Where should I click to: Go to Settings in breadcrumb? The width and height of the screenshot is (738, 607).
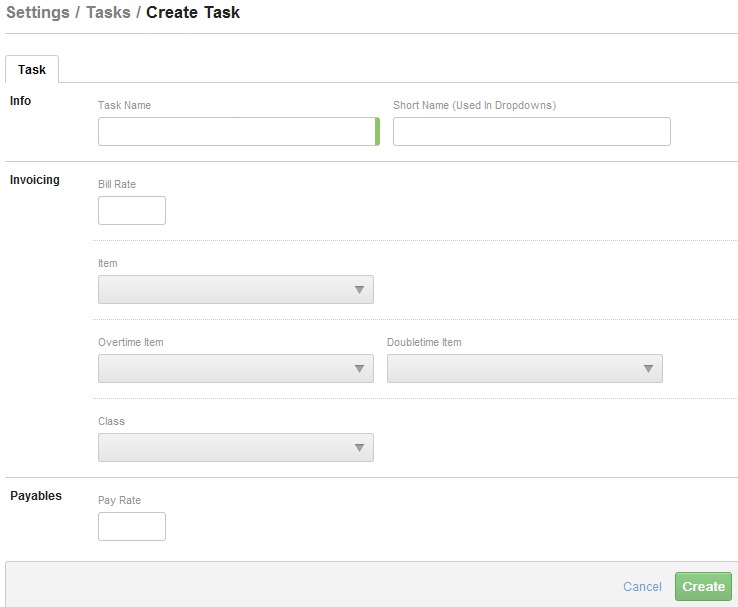38,12
